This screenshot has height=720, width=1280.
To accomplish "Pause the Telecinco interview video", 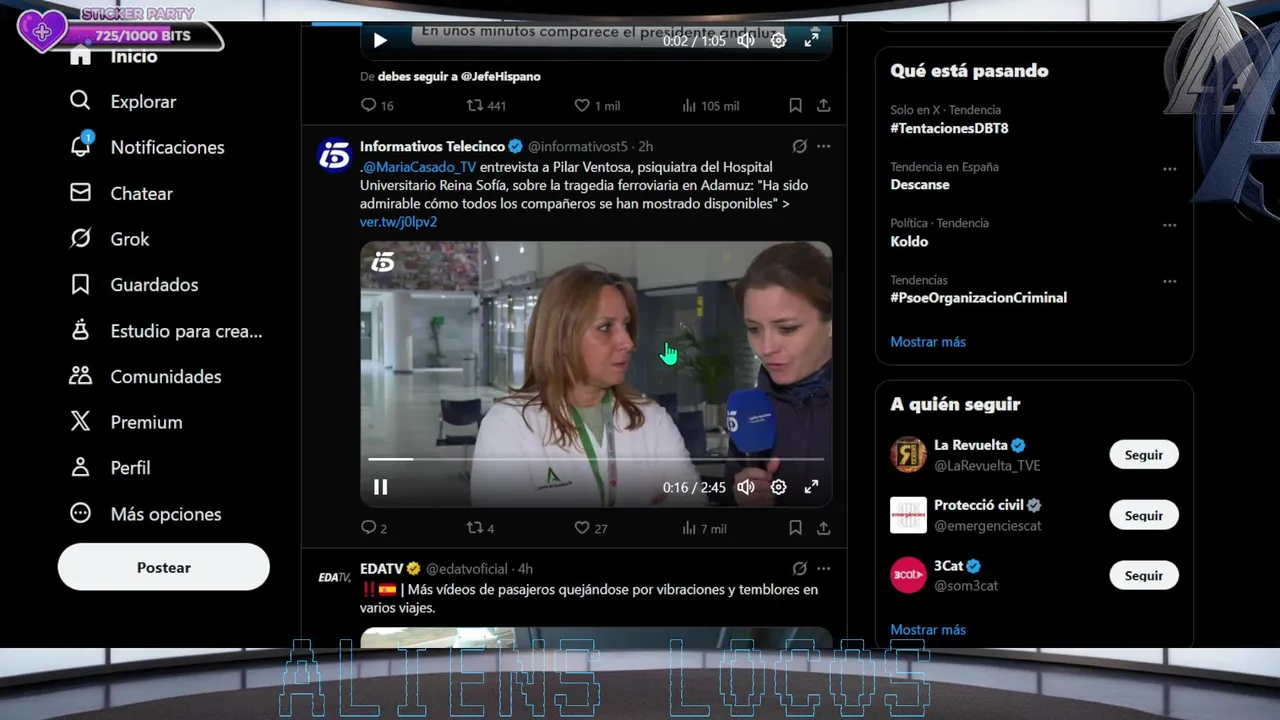I will [380, 487].
